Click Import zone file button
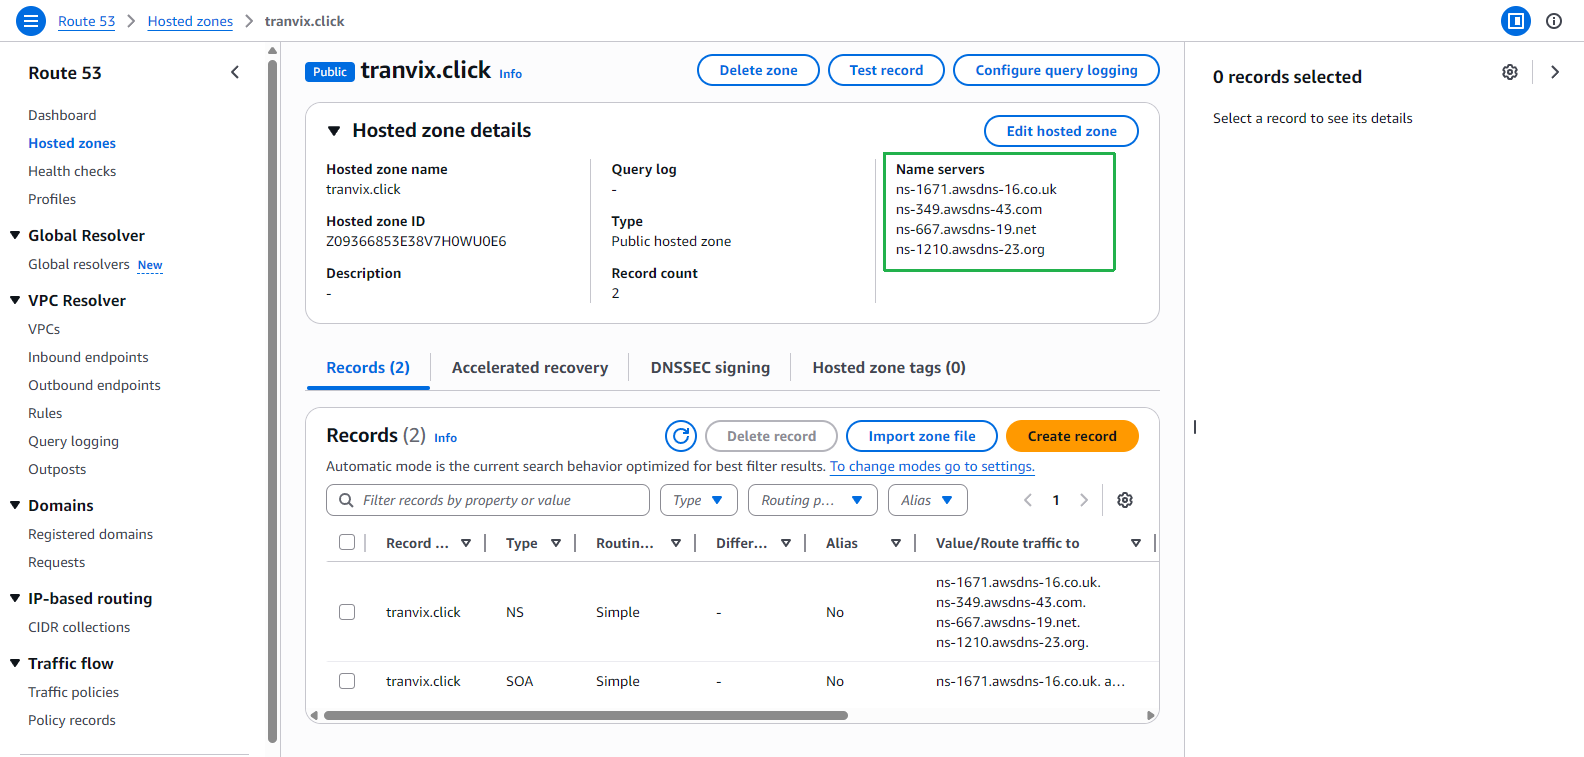 pyautogui.click(x=922, y=436)
